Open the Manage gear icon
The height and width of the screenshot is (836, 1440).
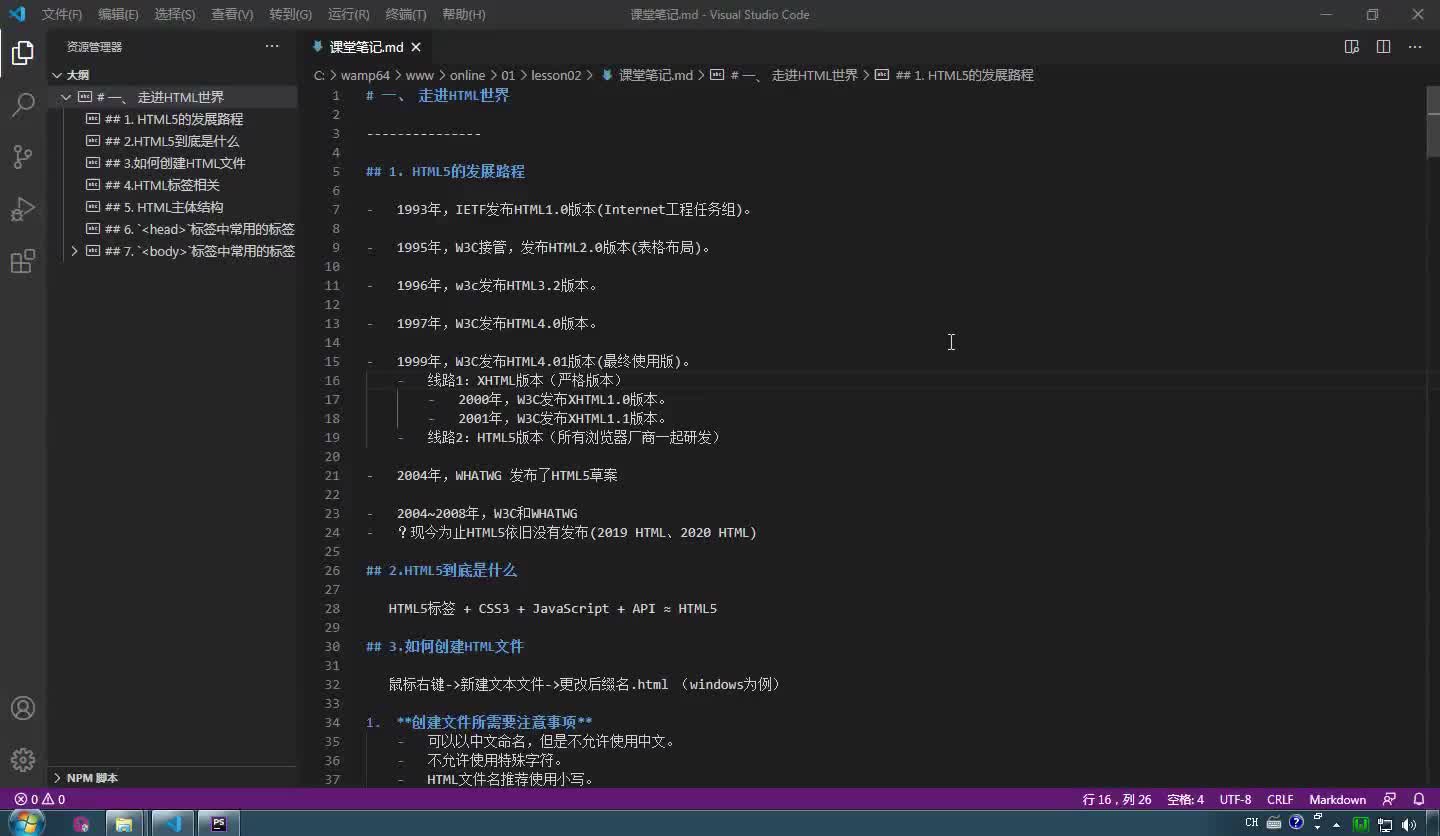(x=23, y=760)
